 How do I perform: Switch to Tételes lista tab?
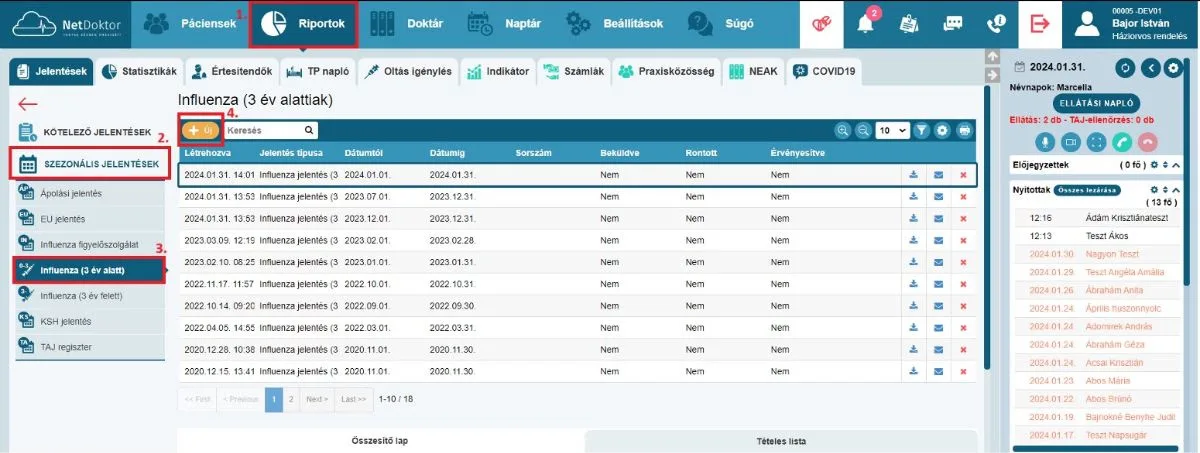(781, 440)
